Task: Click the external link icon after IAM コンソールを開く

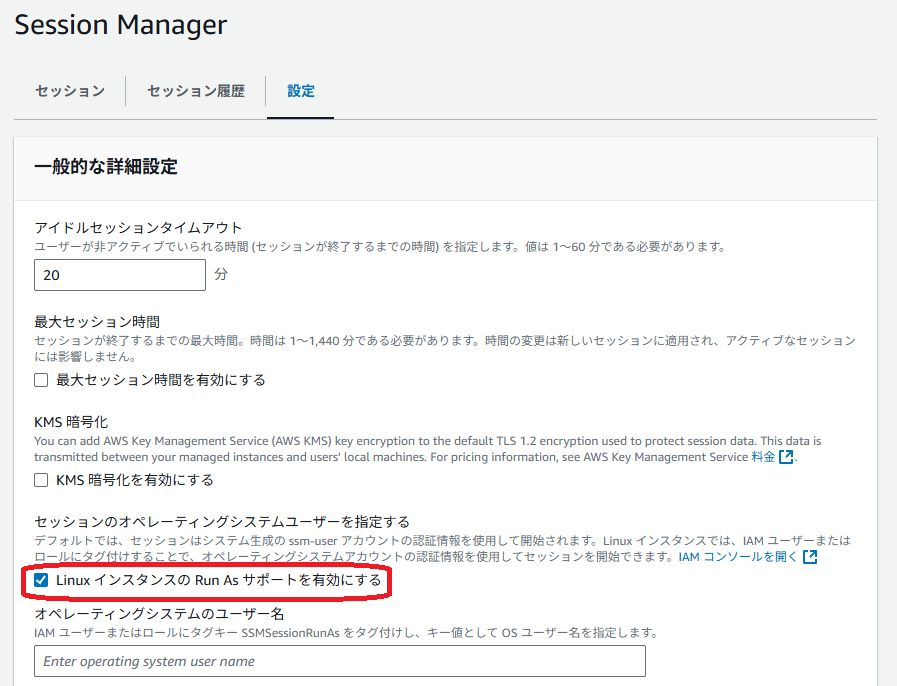Action: [x=810, y=557]
